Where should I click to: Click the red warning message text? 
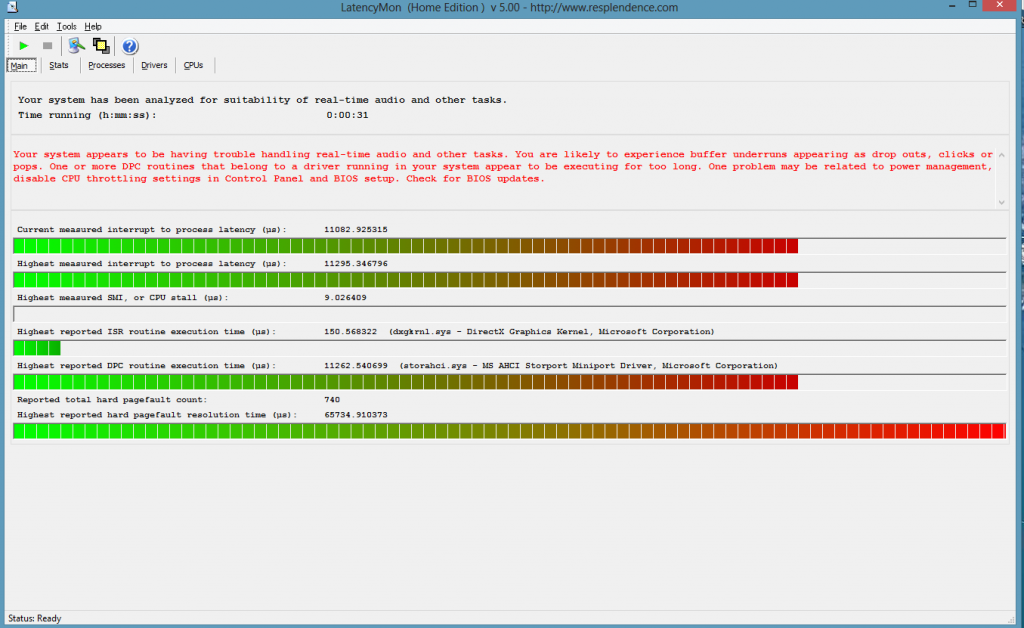click(x=503, y=166)
